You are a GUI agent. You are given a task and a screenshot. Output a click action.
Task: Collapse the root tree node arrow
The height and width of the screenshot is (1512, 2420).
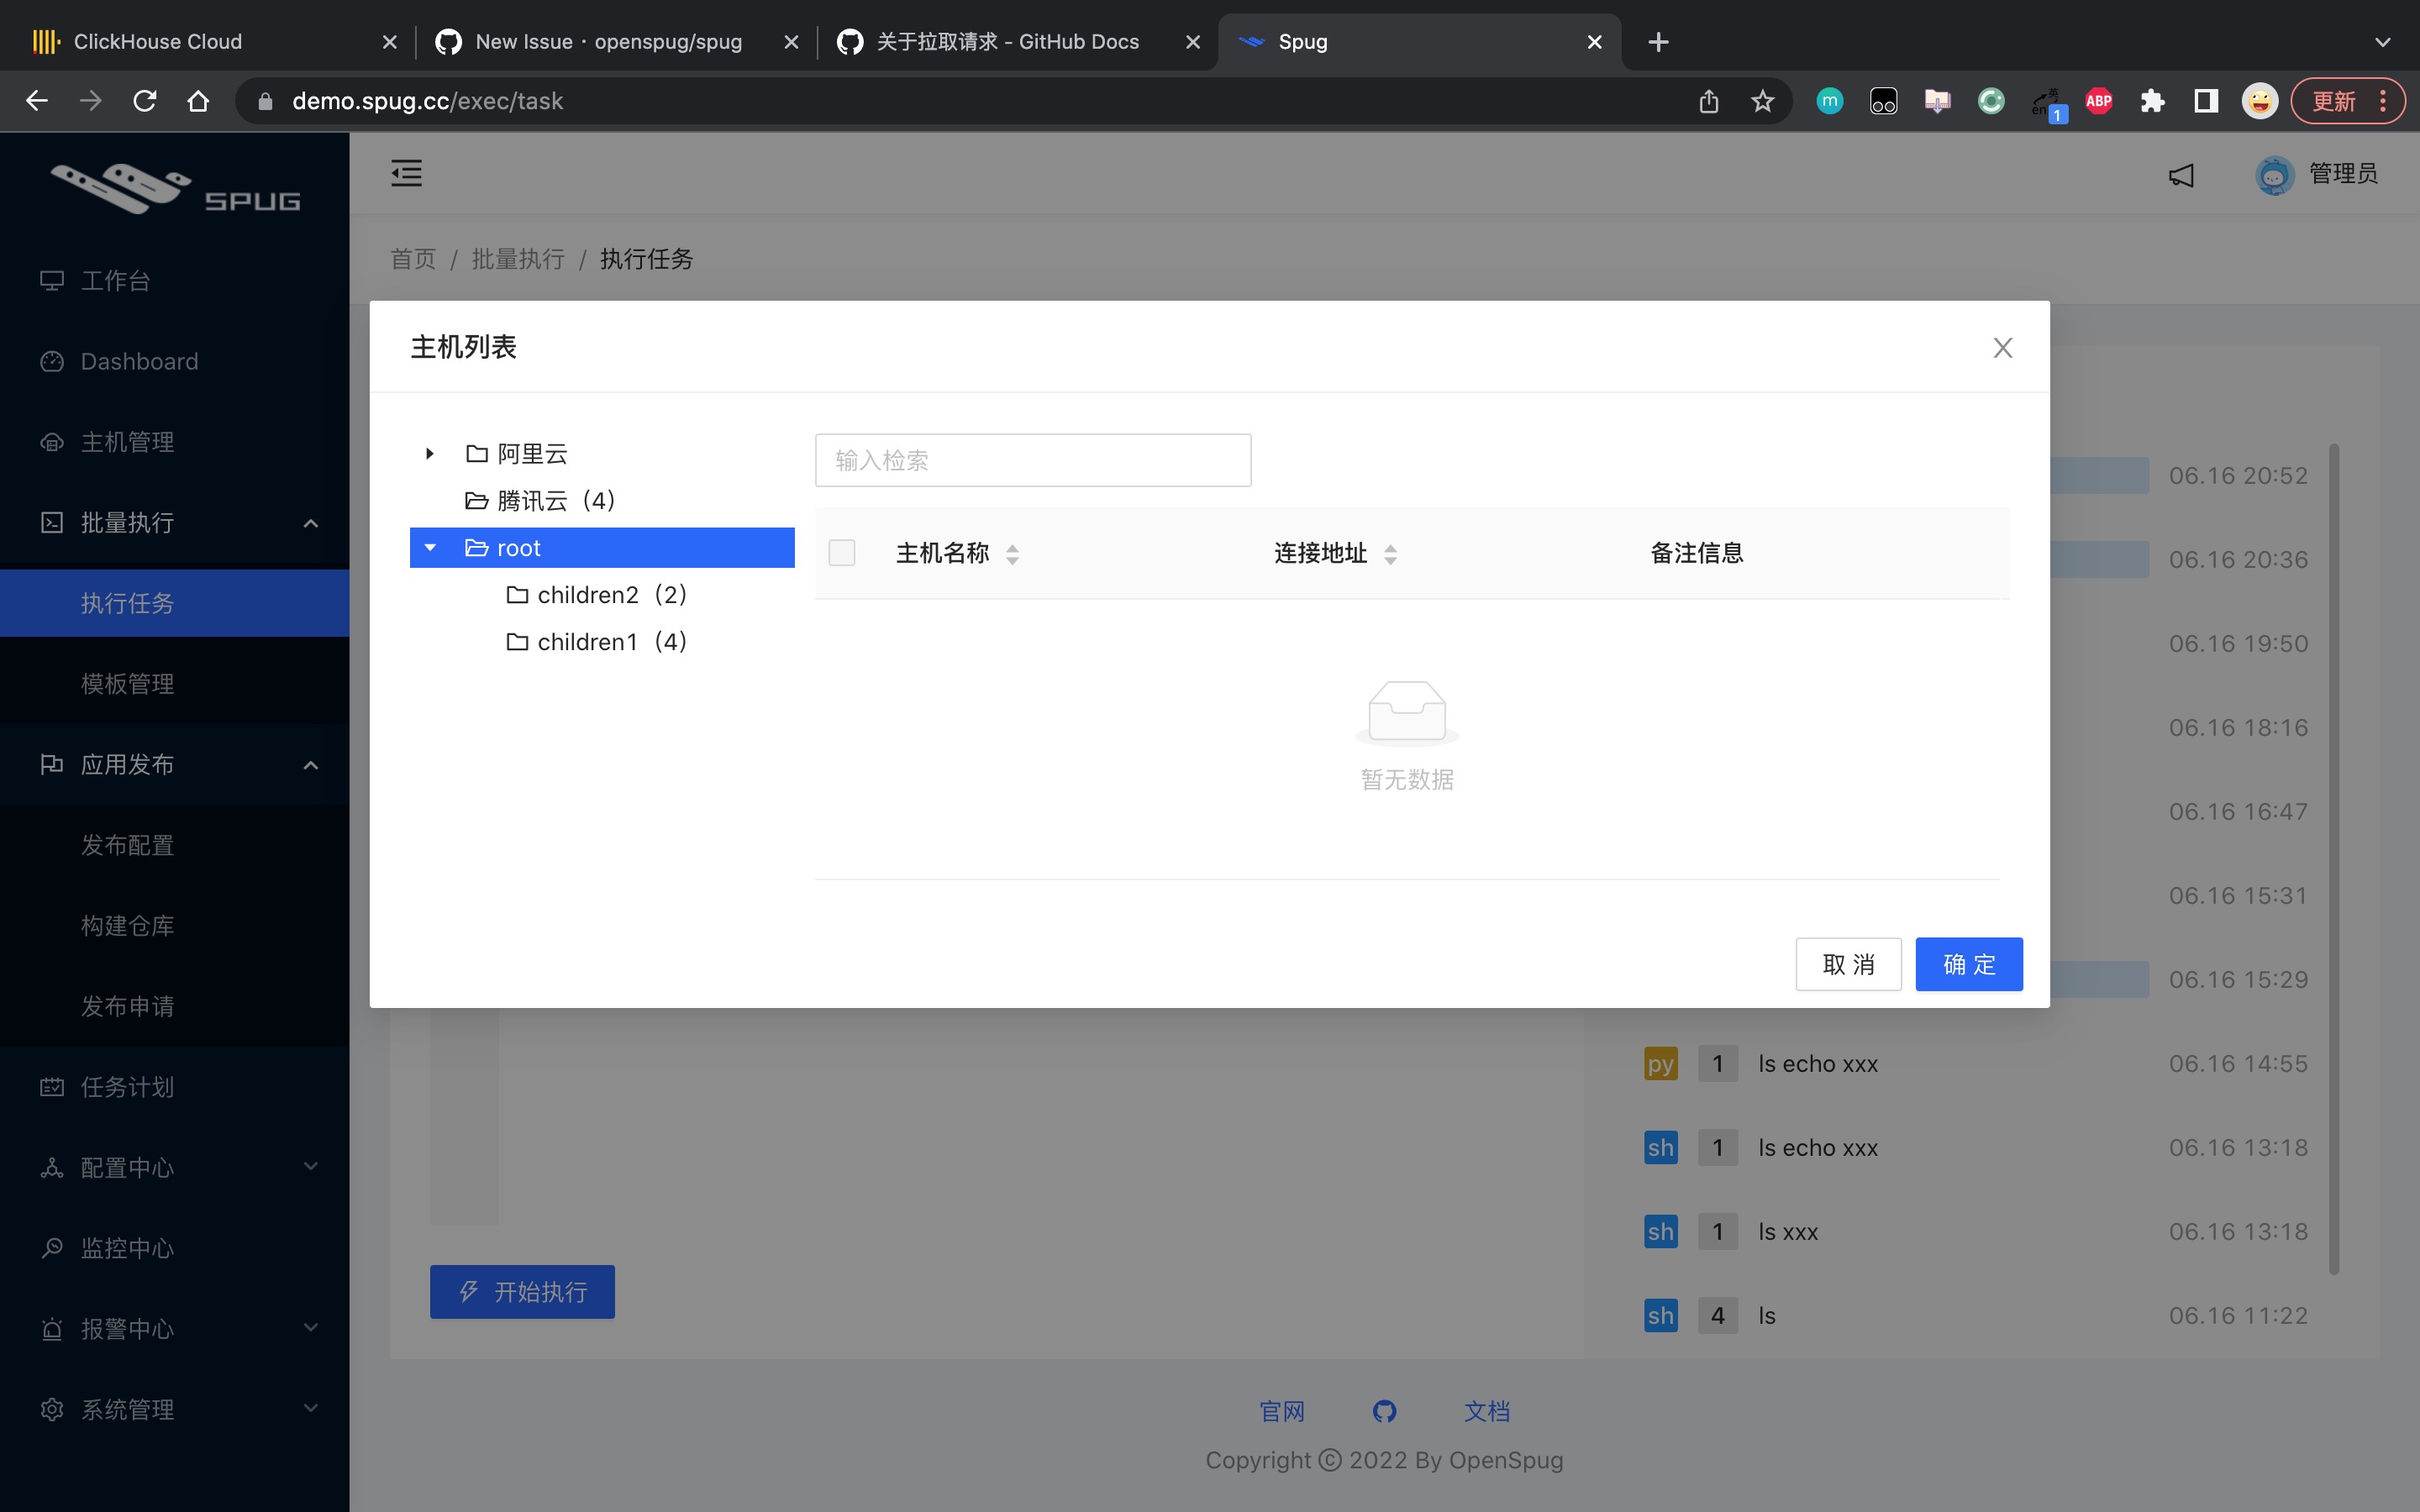[430, 548]
